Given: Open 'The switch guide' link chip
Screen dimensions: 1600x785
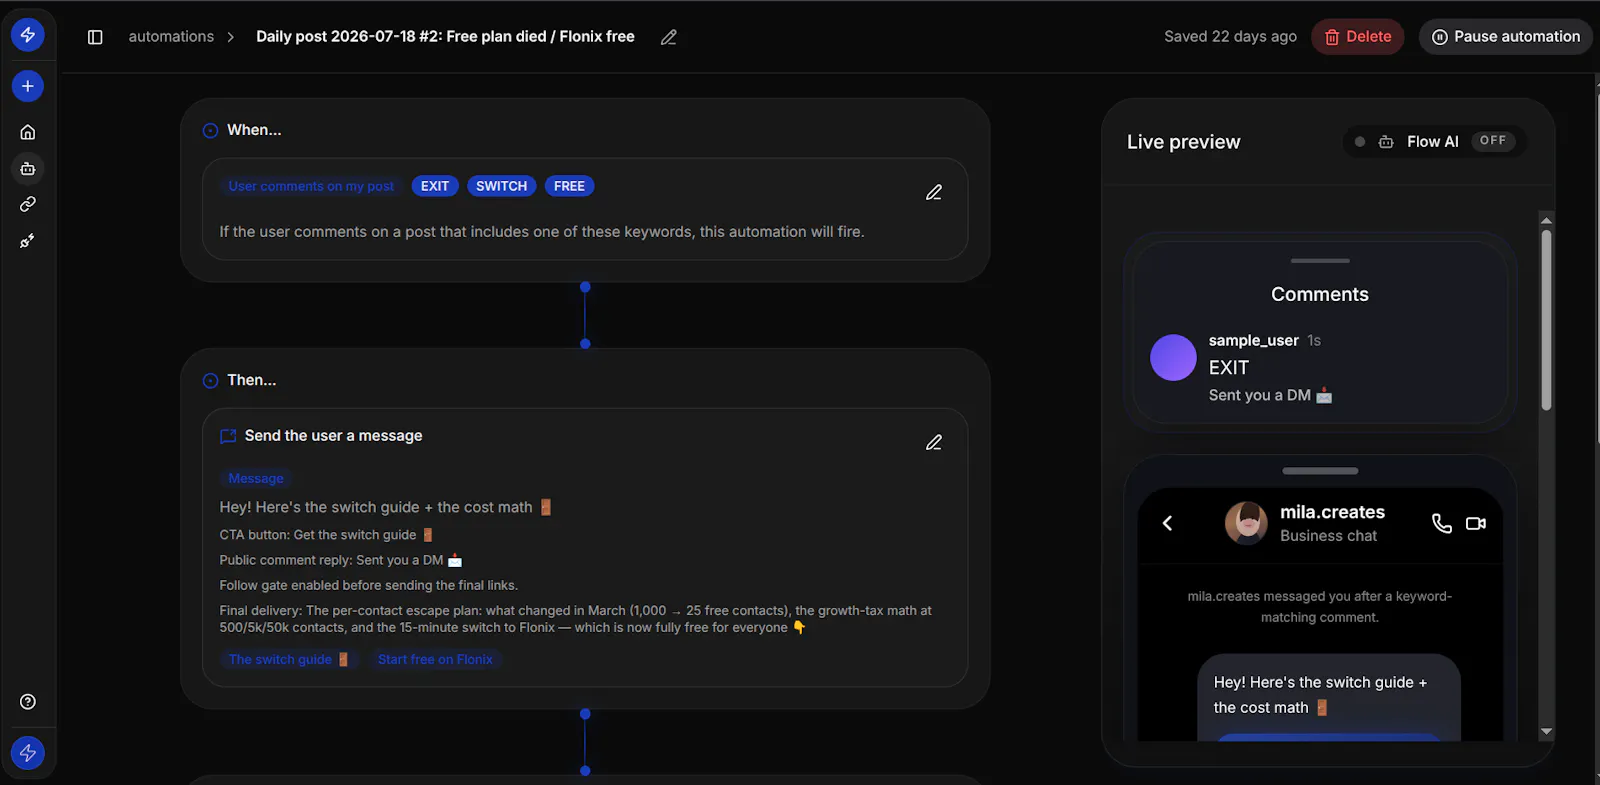Looking at the screenshot, I should point(288,659).
